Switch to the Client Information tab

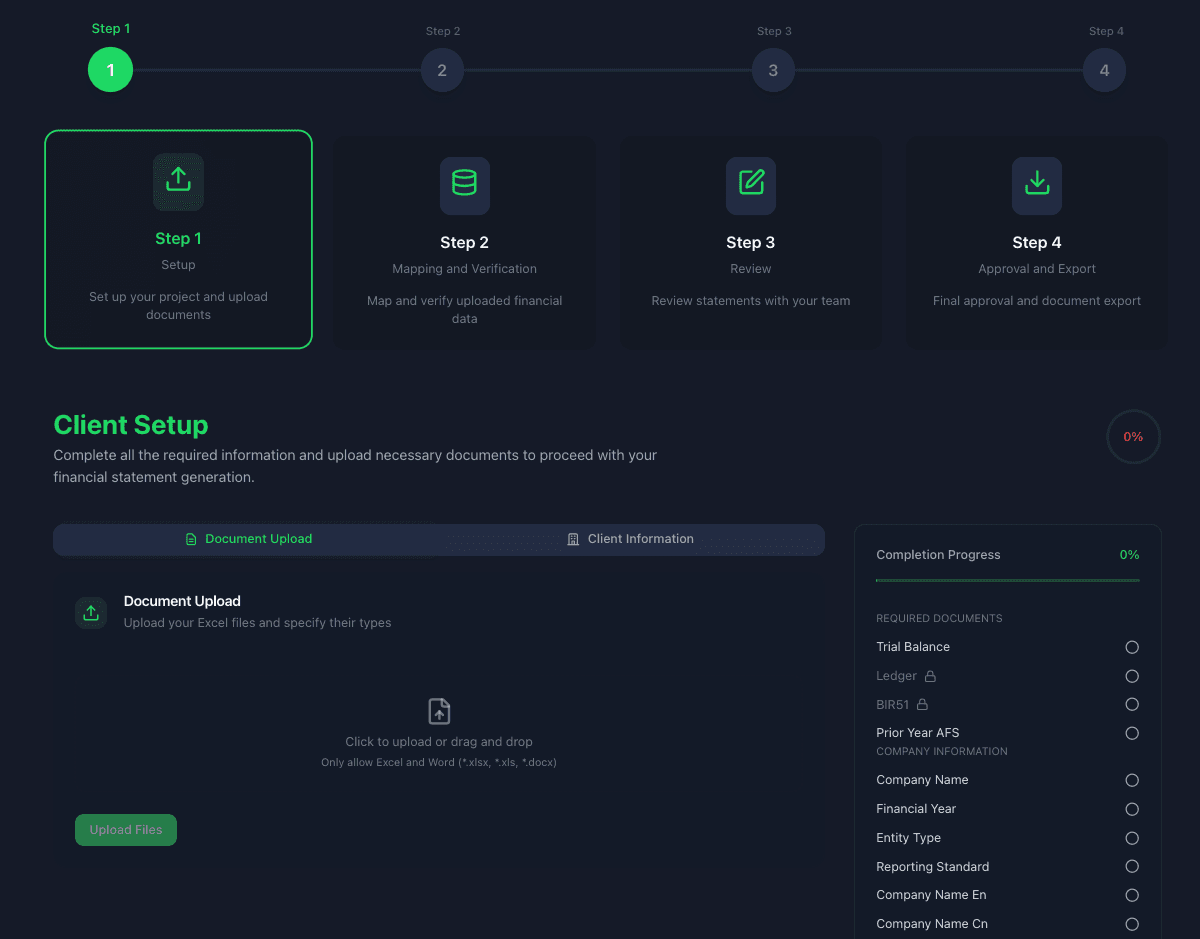pyautogui.click(x=630, y=539)
